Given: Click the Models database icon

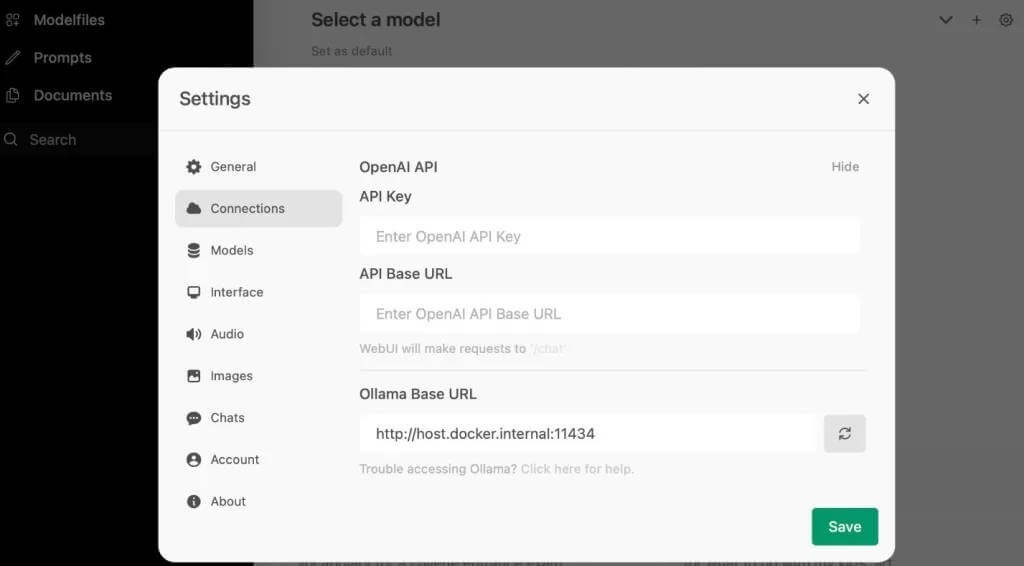Looking at the screenshot, I should coord(194,251).
